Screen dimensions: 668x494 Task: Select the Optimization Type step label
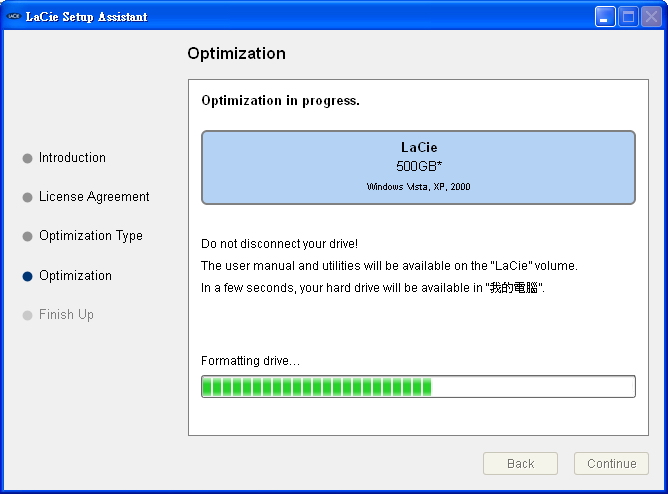(x=91, y=236)
